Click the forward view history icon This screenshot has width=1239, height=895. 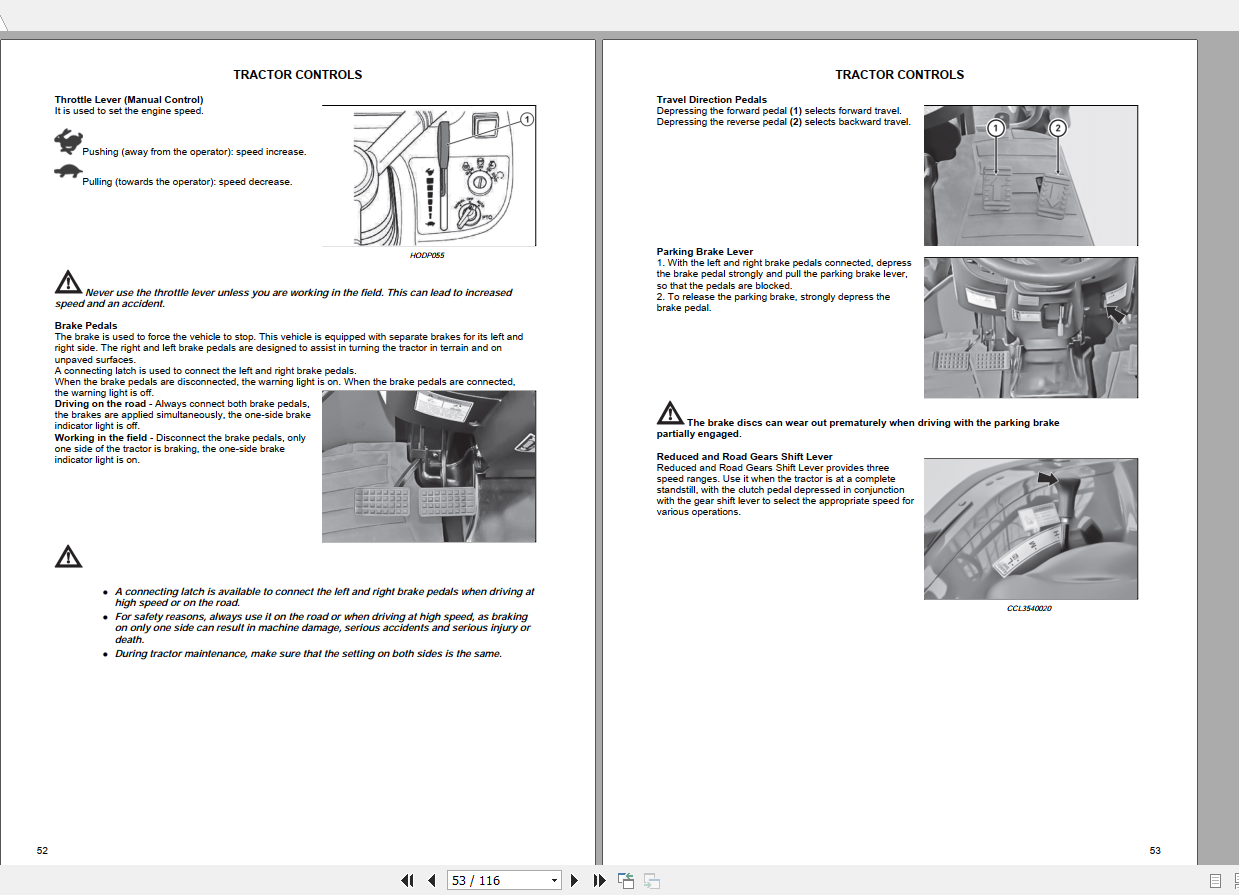coord(651,880)
